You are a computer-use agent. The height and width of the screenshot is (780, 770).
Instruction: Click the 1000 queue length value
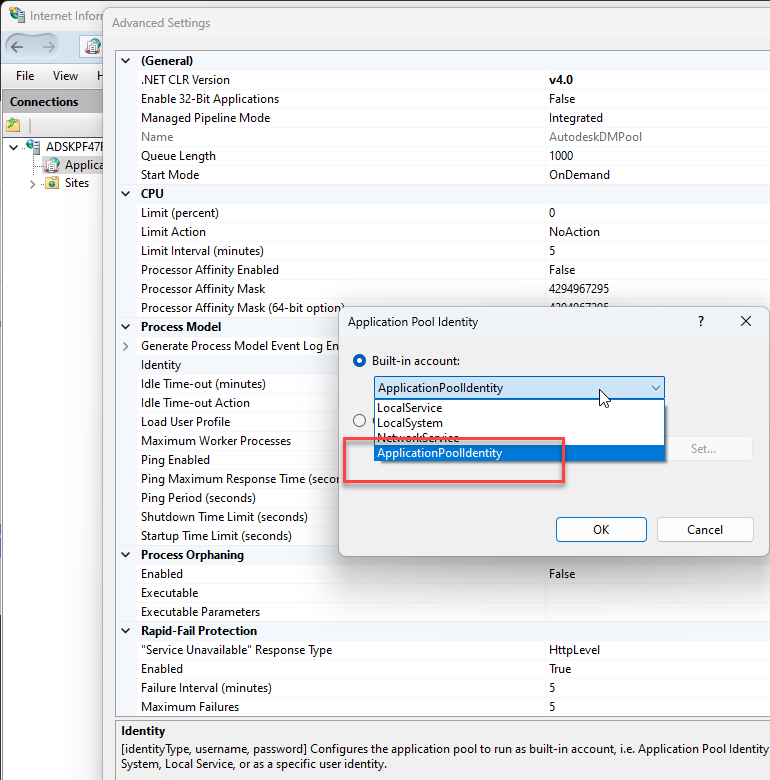(657, 156)
